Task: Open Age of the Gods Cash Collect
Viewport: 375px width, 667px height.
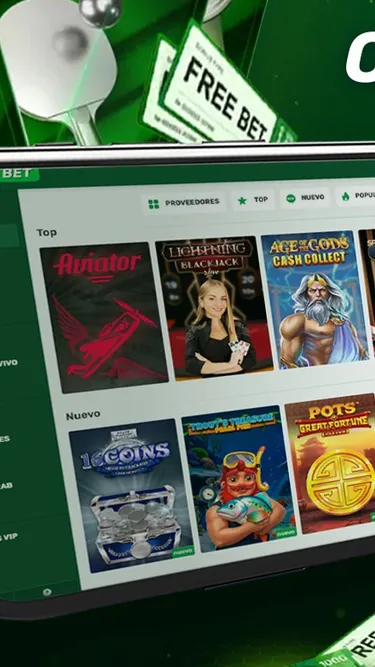Action: click(315, 300)
